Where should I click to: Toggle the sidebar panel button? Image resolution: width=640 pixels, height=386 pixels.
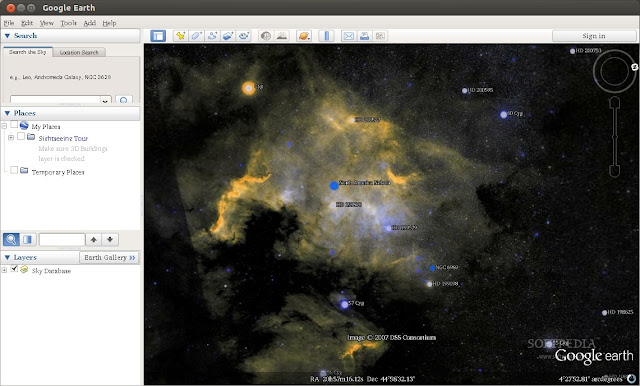pyautogui.click(x=158, y=36)
